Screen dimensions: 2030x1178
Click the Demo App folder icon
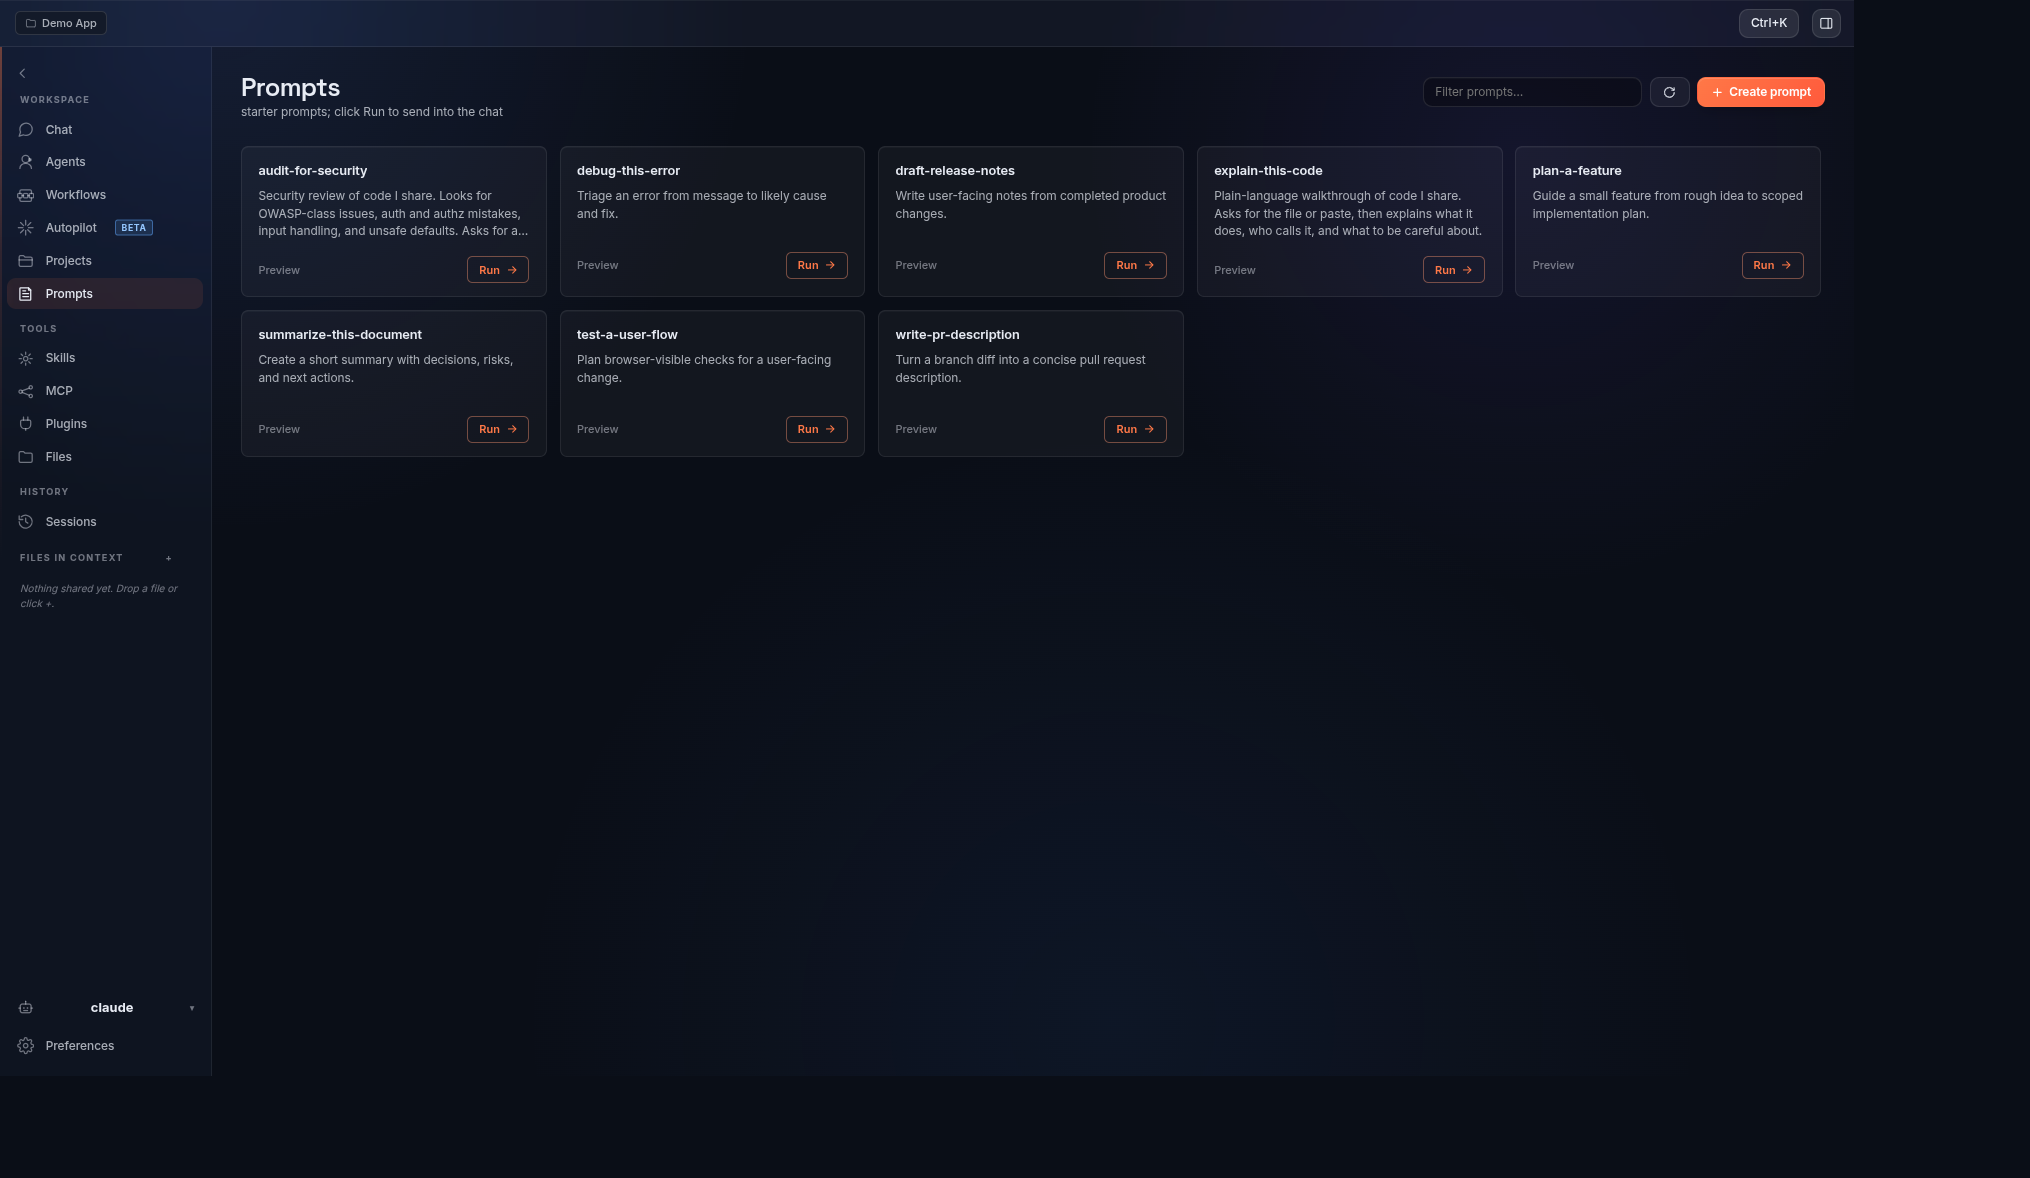point(31,23)
